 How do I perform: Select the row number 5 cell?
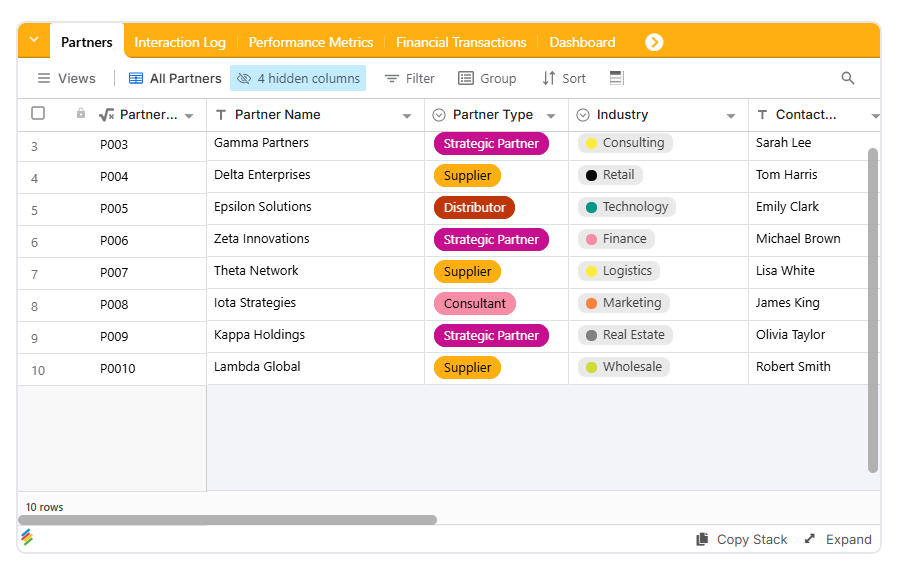tap(35, 211)
